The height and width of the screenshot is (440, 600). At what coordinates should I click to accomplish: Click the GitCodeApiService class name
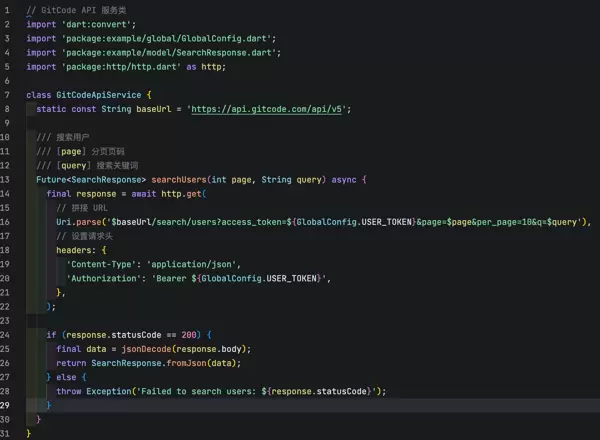tap(99, 94)
